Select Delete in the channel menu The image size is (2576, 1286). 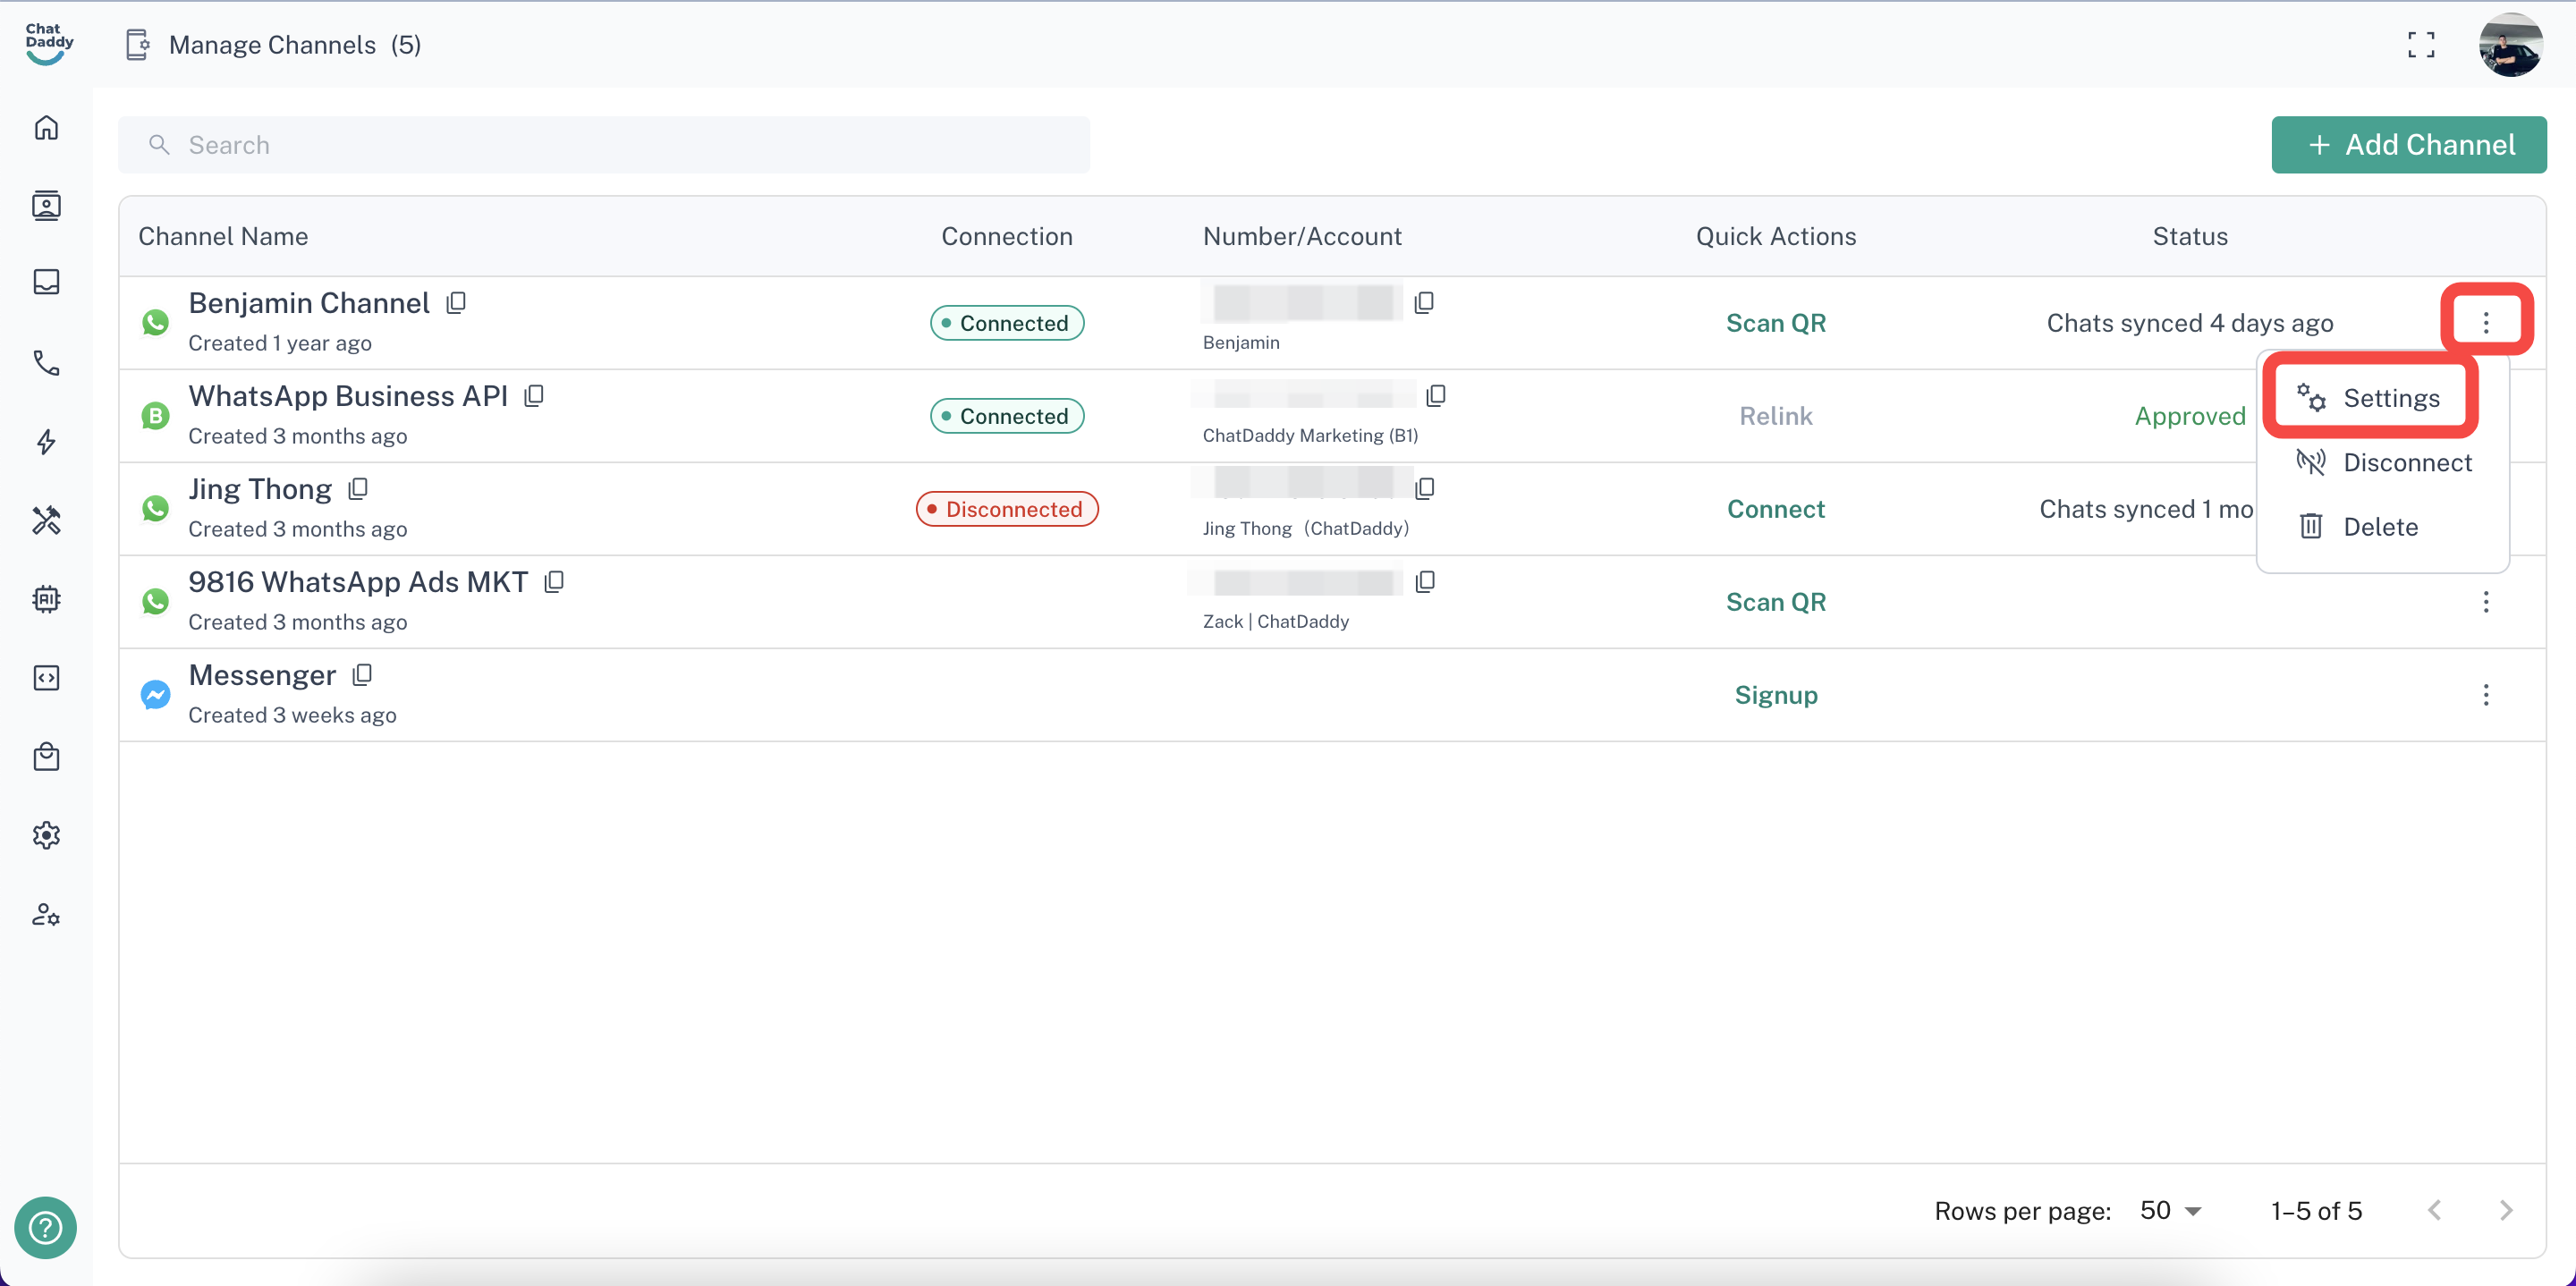tap(2383, 526)
